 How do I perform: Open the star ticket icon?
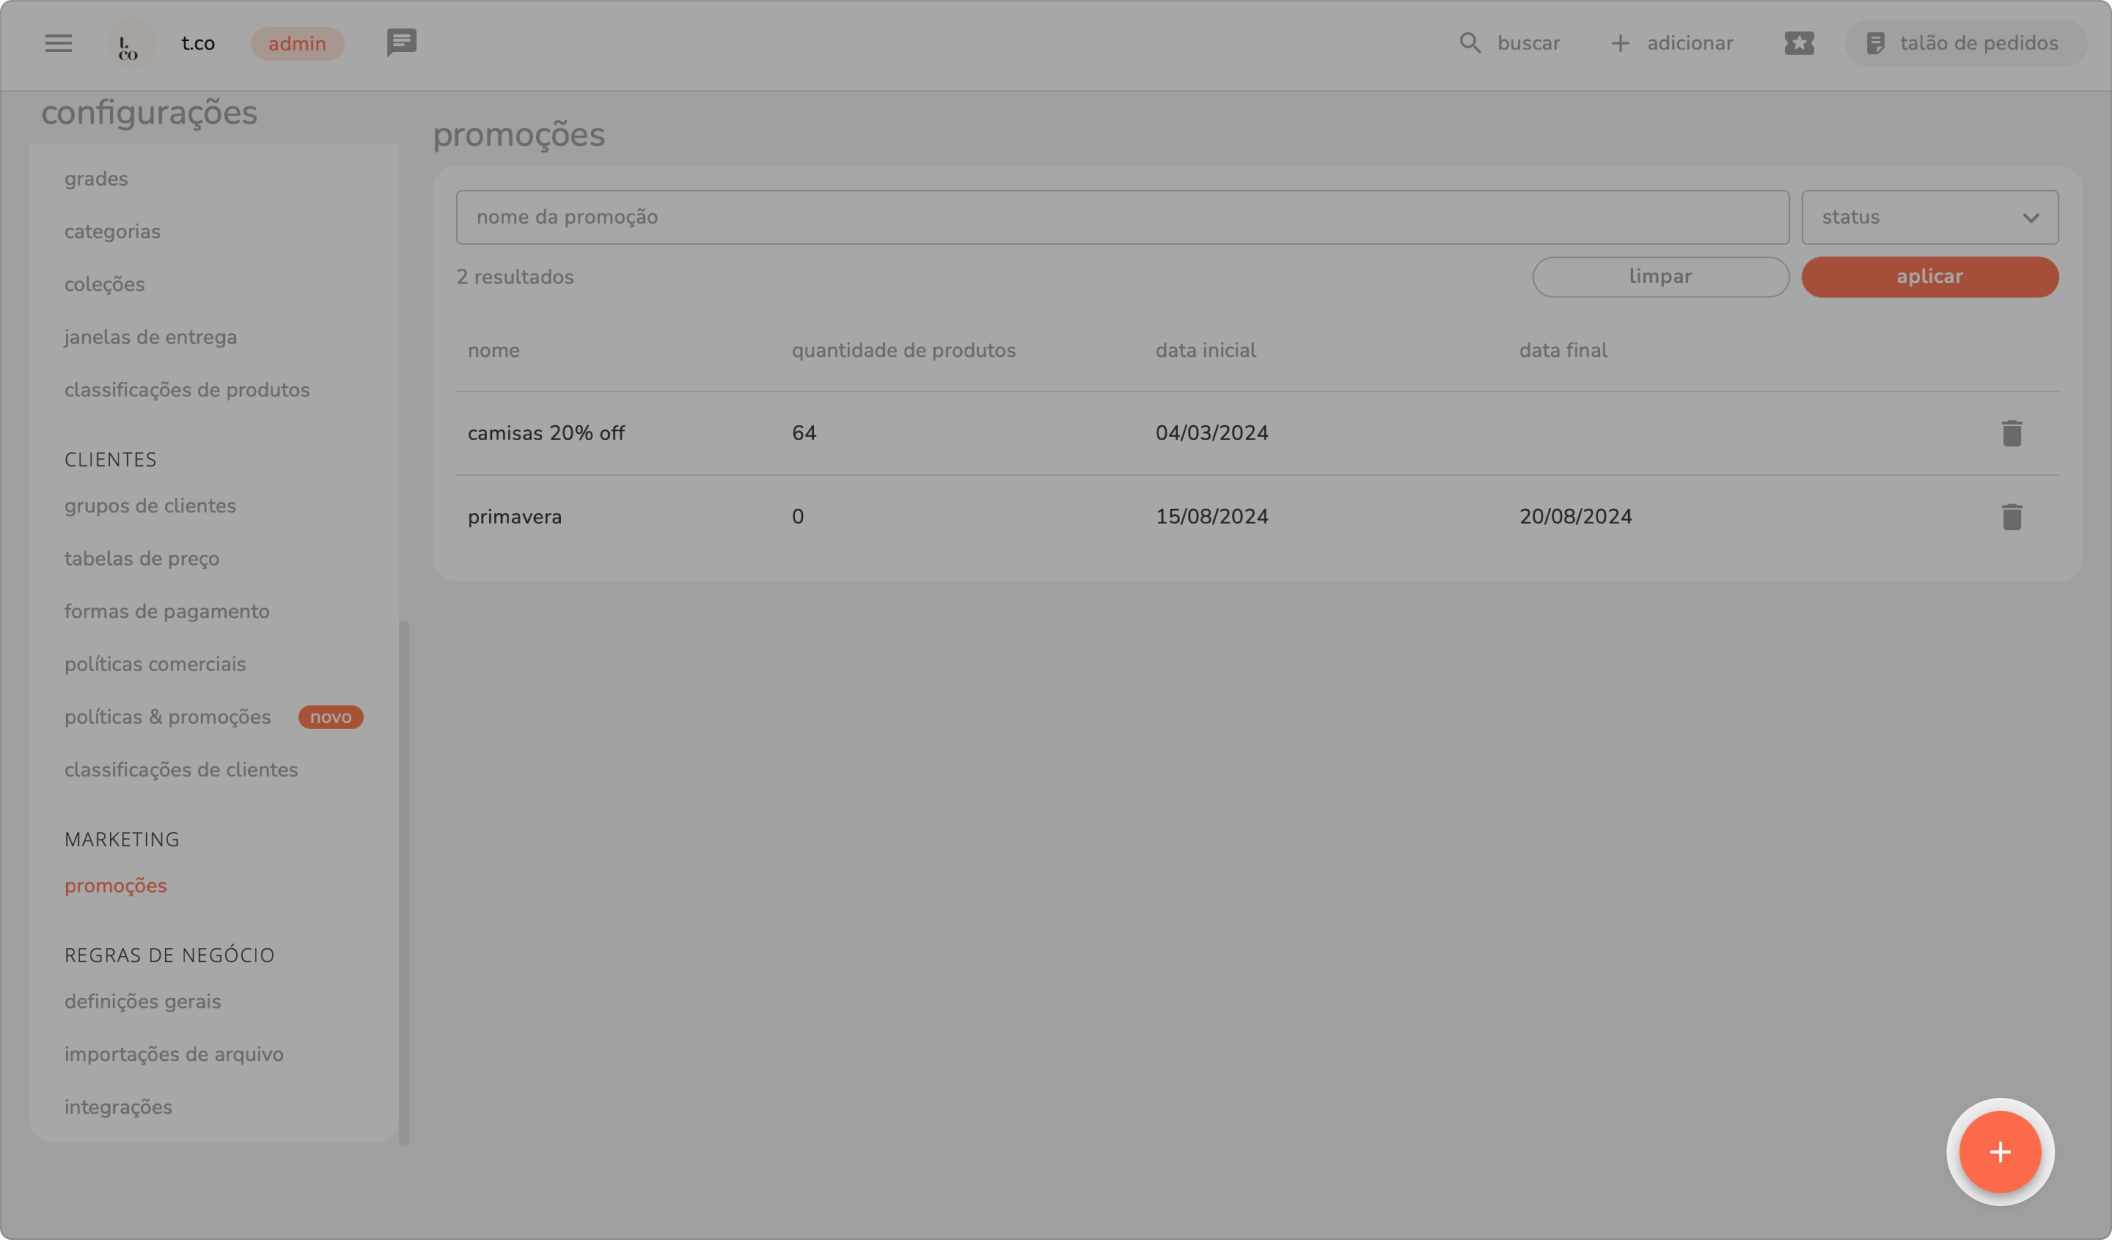[x=1798, y=43]
